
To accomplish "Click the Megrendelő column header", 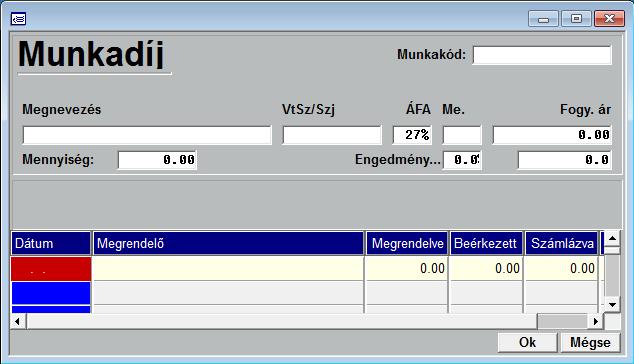I will 228,243.
